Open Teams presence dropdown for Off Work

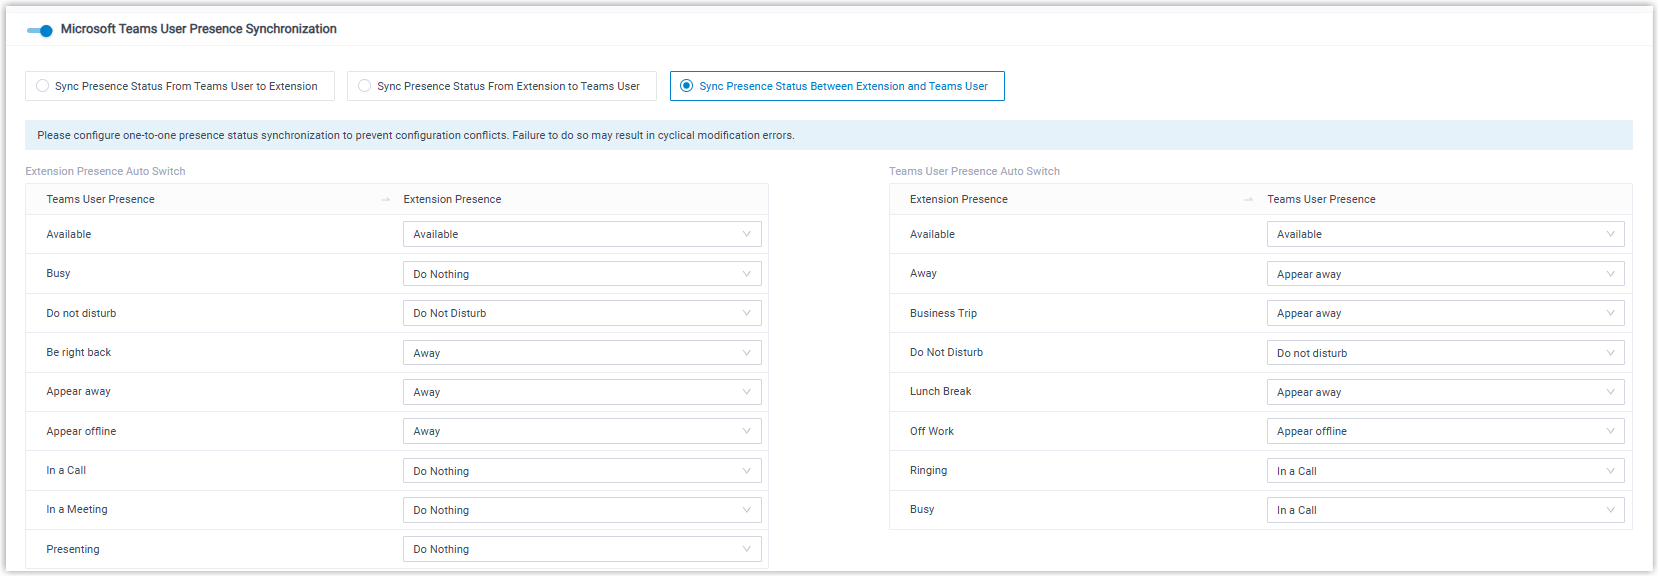pyautogui.click(x=1444, y=431)
